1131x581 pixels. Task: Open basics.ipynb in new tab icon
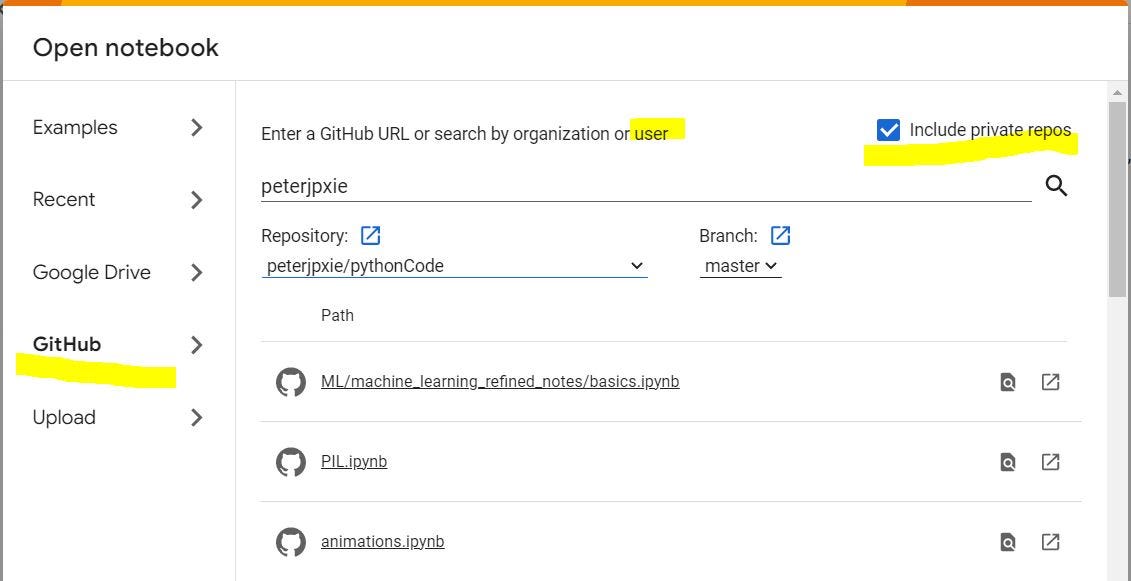click(1050, 382)
